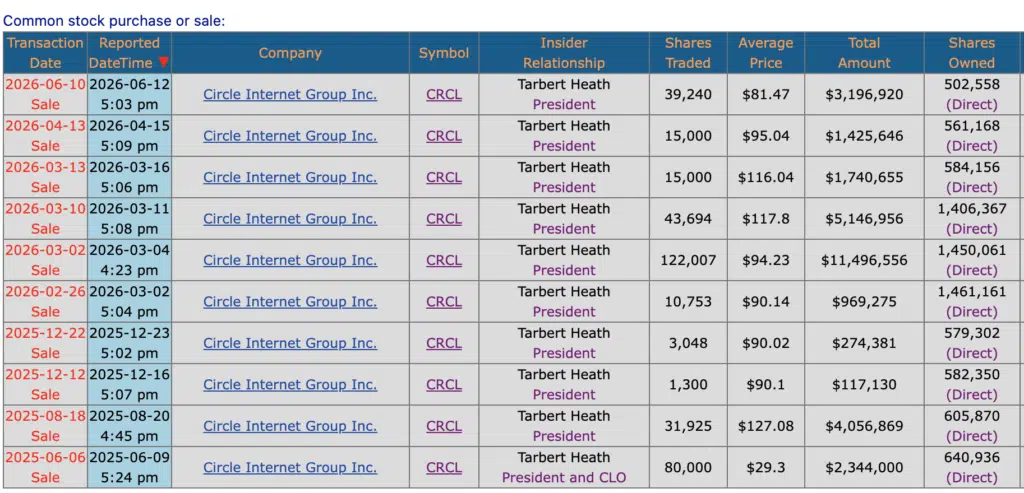Sort by Transaction Date column header

tap(45, 53)
